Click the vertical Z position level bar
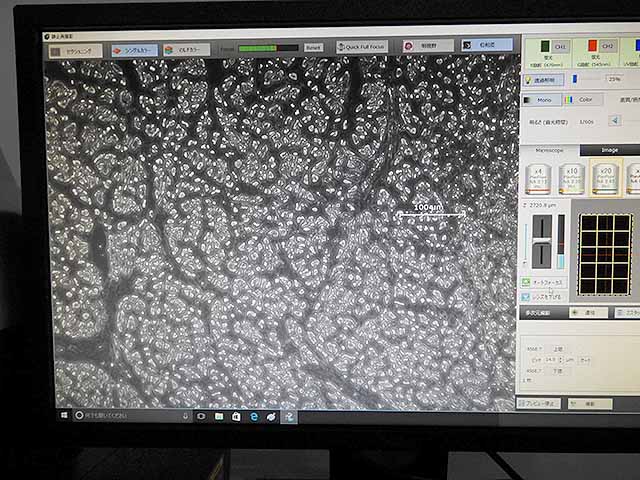The width and height of the screenshot is (640, 480). click(x=561, y=241)
